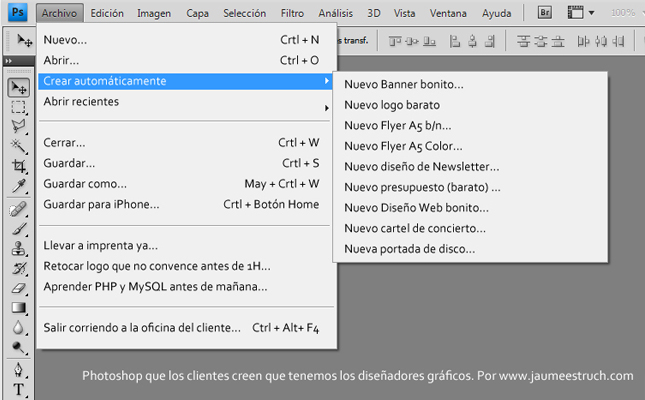Open the view extras dropdown arrow
The height and width of the screenshot is (400, 645).
[592, 13]
